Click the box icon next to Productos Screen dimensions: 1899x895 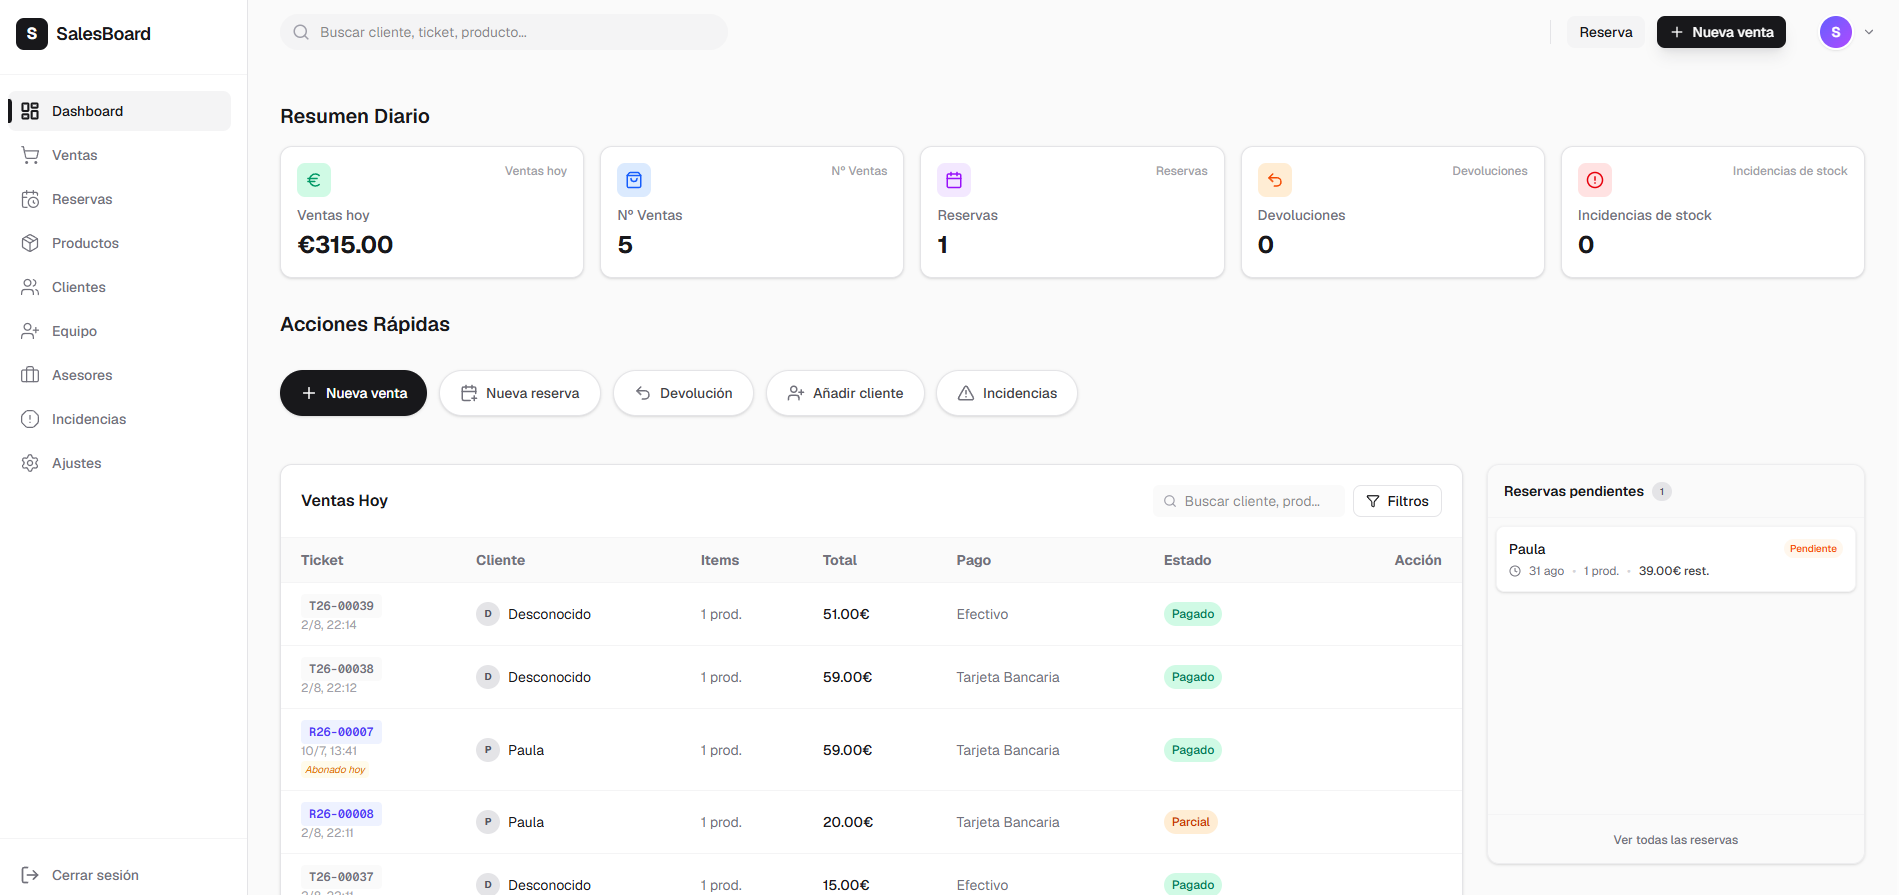click(x=30, y=243)
